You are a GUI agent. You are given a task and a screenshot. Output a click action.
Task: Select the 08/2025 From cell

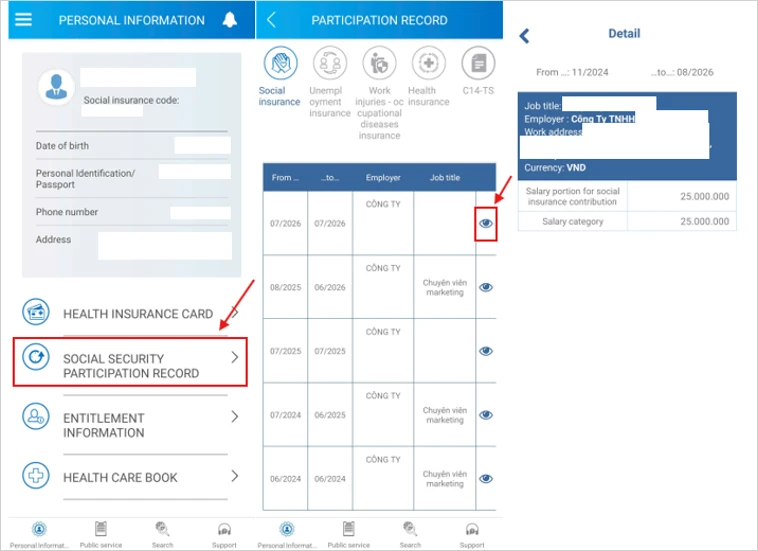[285, 287]
